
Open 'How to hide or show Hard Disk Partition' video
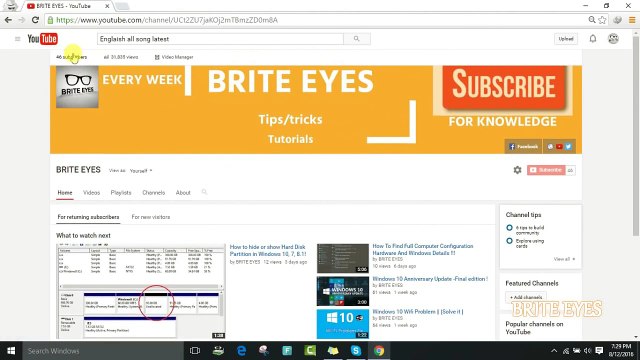pos(268,250)
